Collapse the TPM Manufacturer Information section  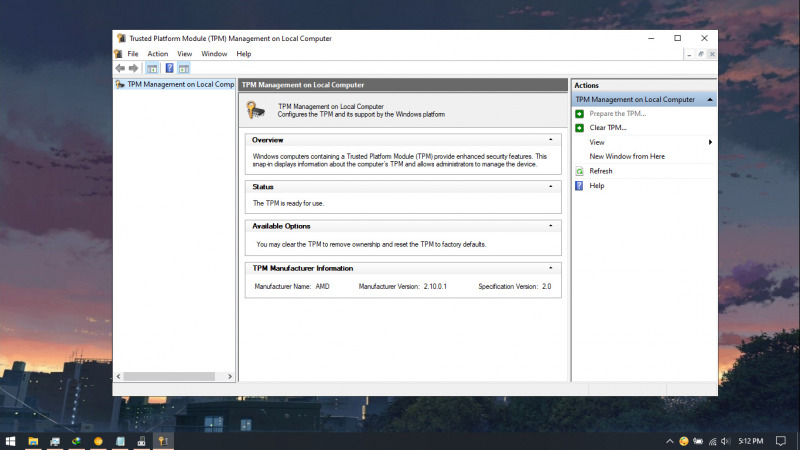[x=551, y=268]
